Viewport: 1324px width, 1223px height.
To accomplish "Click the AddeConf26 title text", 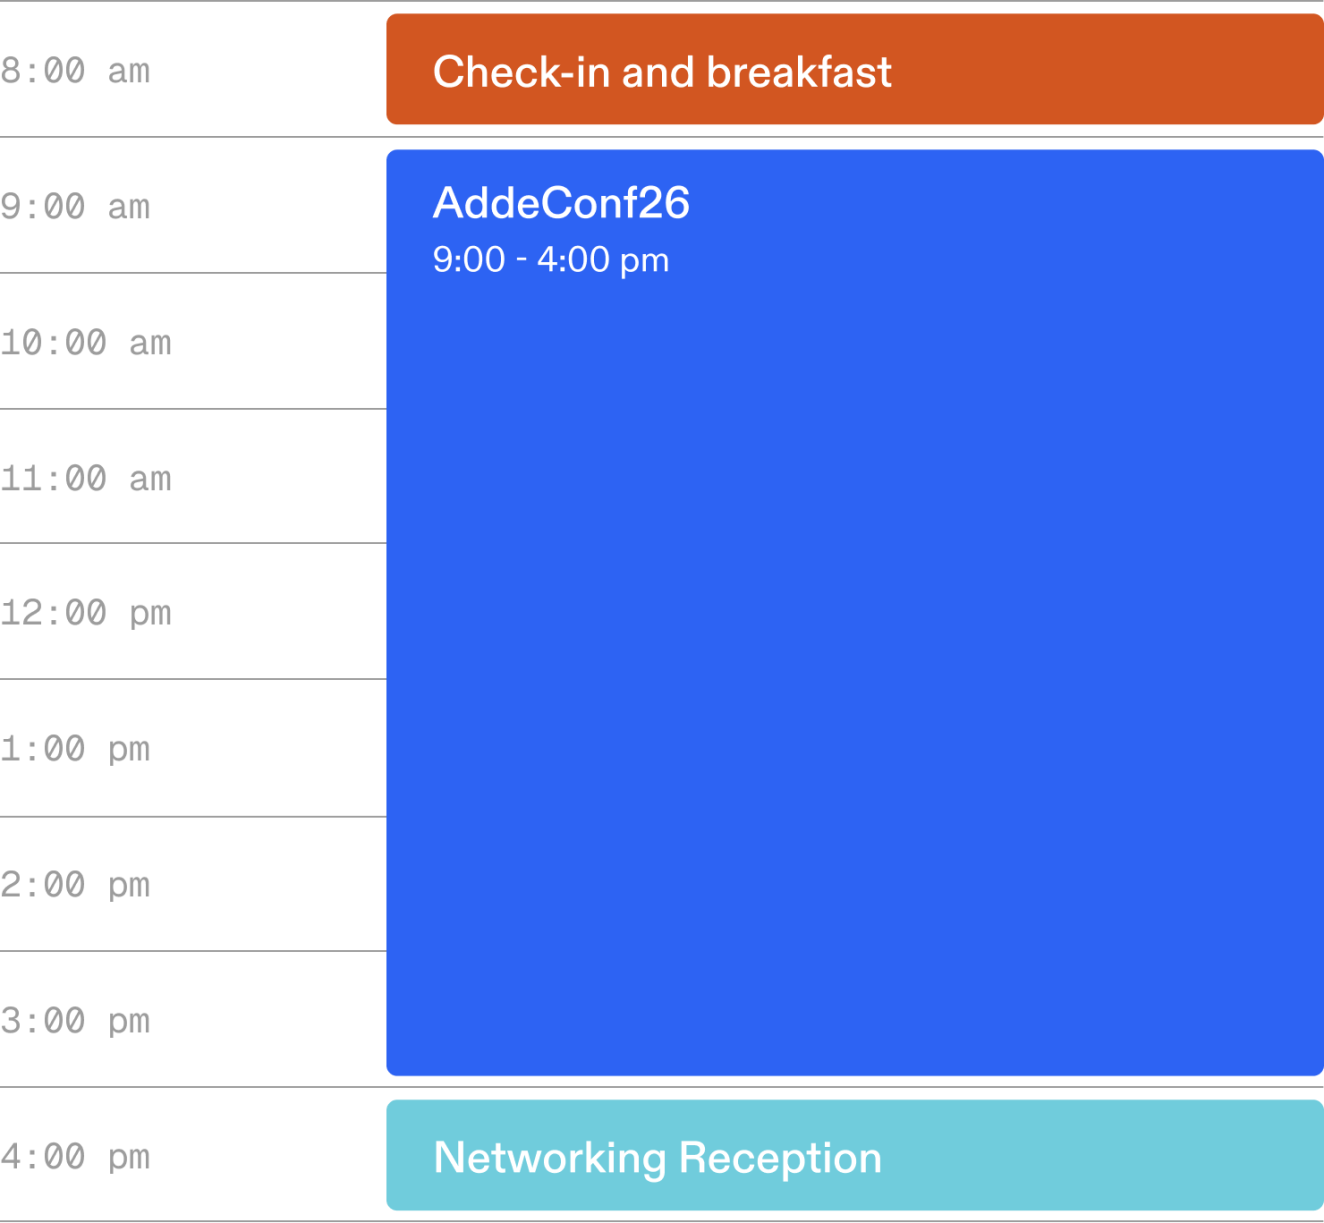I will tap(561, 203).
